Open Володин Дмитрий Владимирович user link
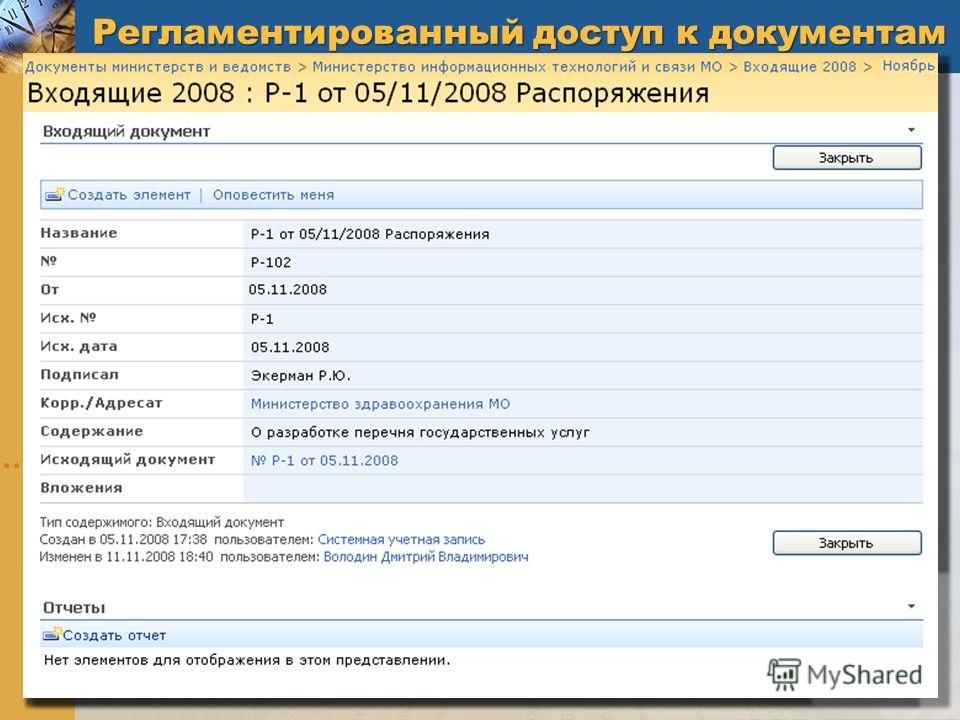This screenshot has width=960, height=720. [x=426, y=557]
